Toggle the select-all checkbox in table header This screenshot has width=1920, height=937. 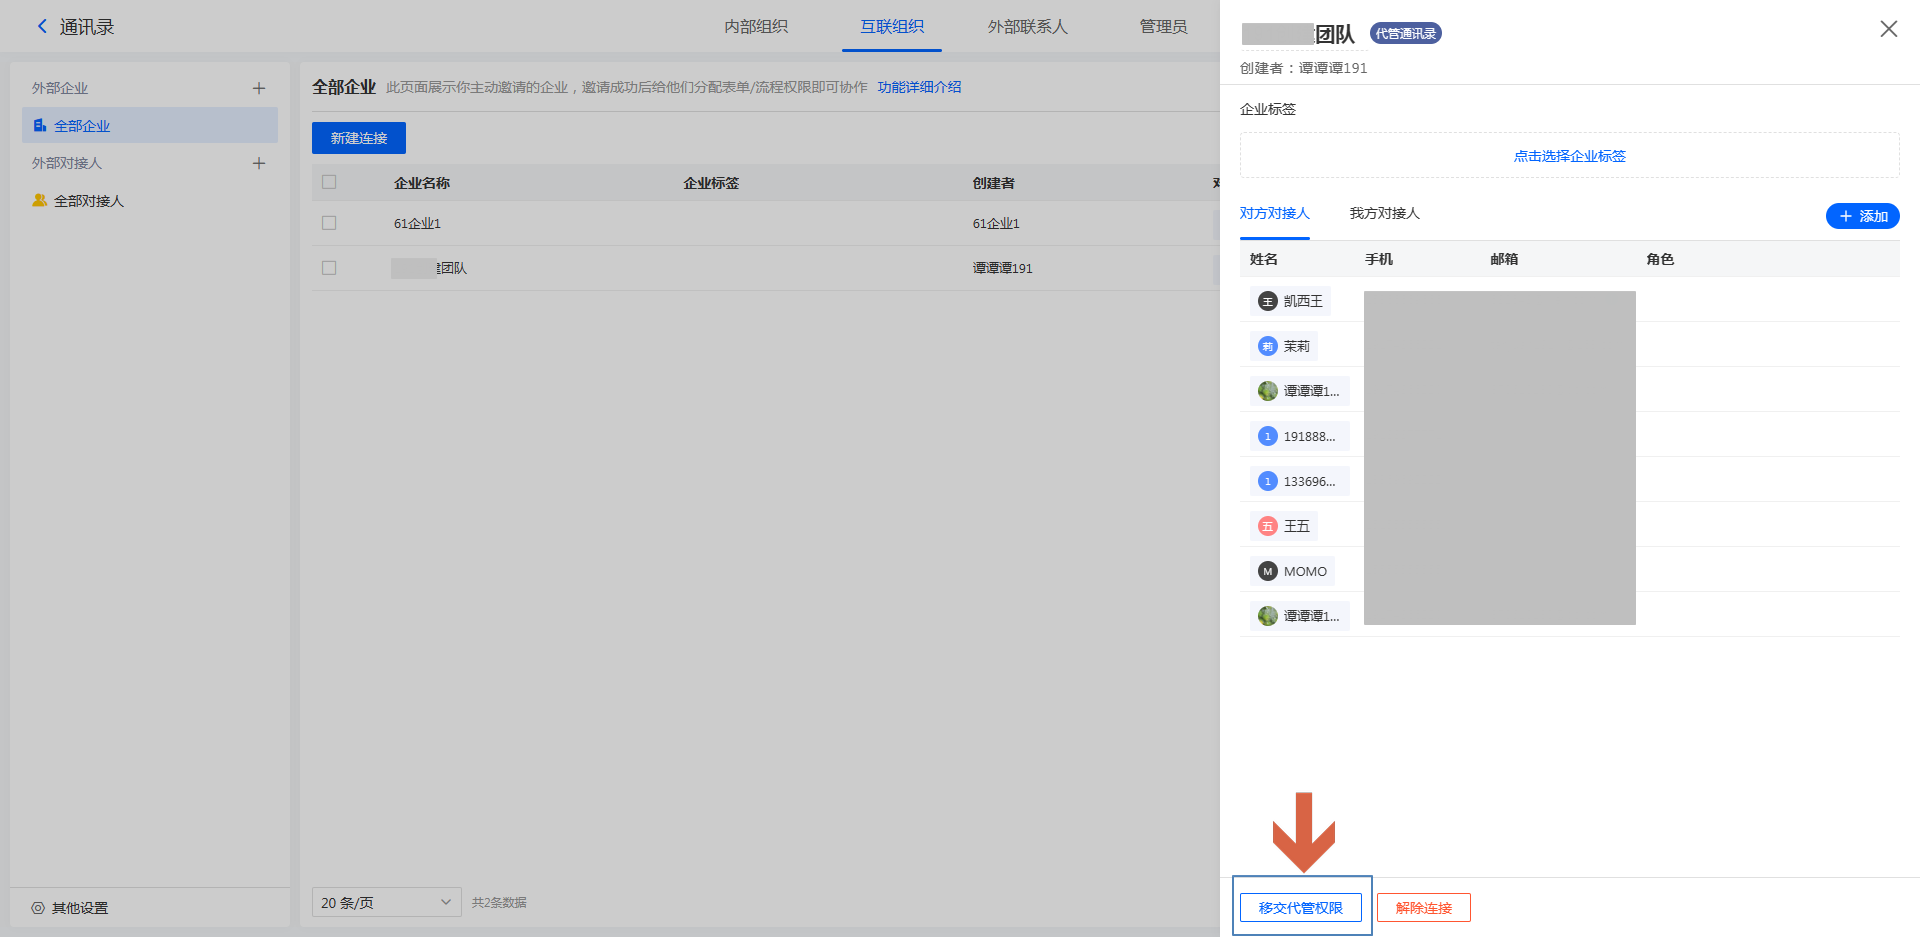tap(329, 182)
